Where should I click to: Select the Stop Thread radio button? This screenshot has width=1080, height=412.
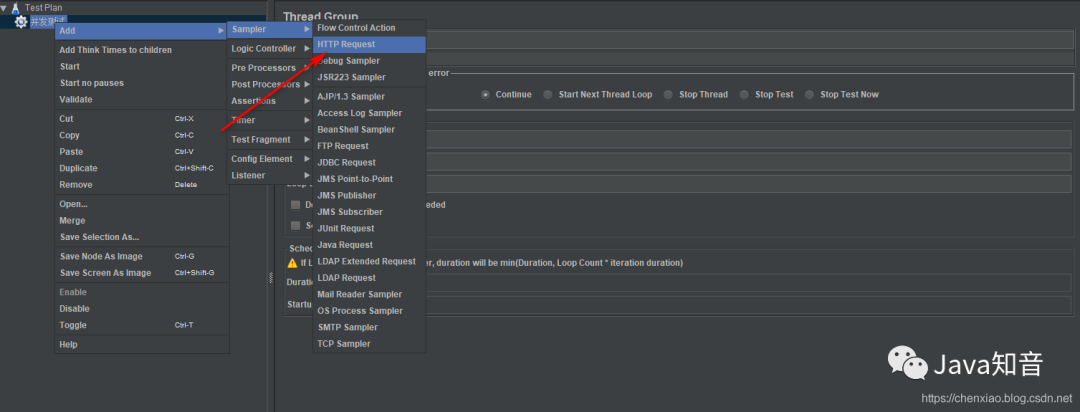(x=668, y=94)
